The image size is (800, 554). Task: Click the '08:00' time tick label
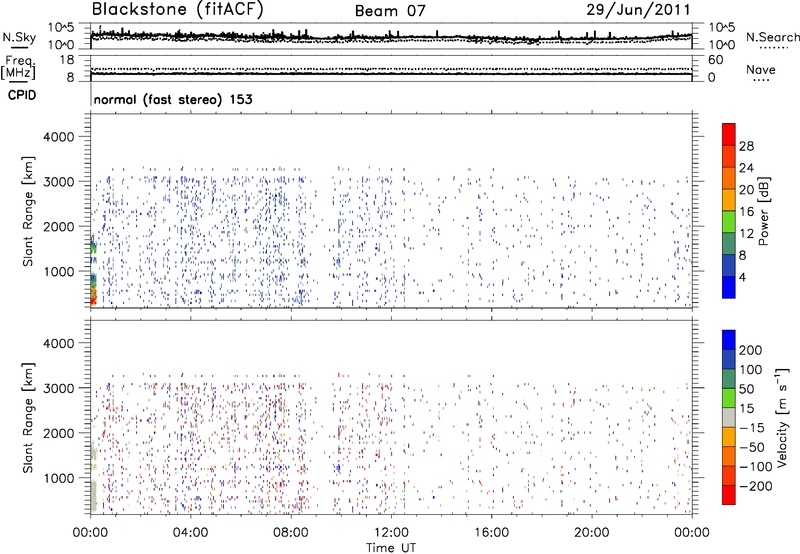(291, 533)
